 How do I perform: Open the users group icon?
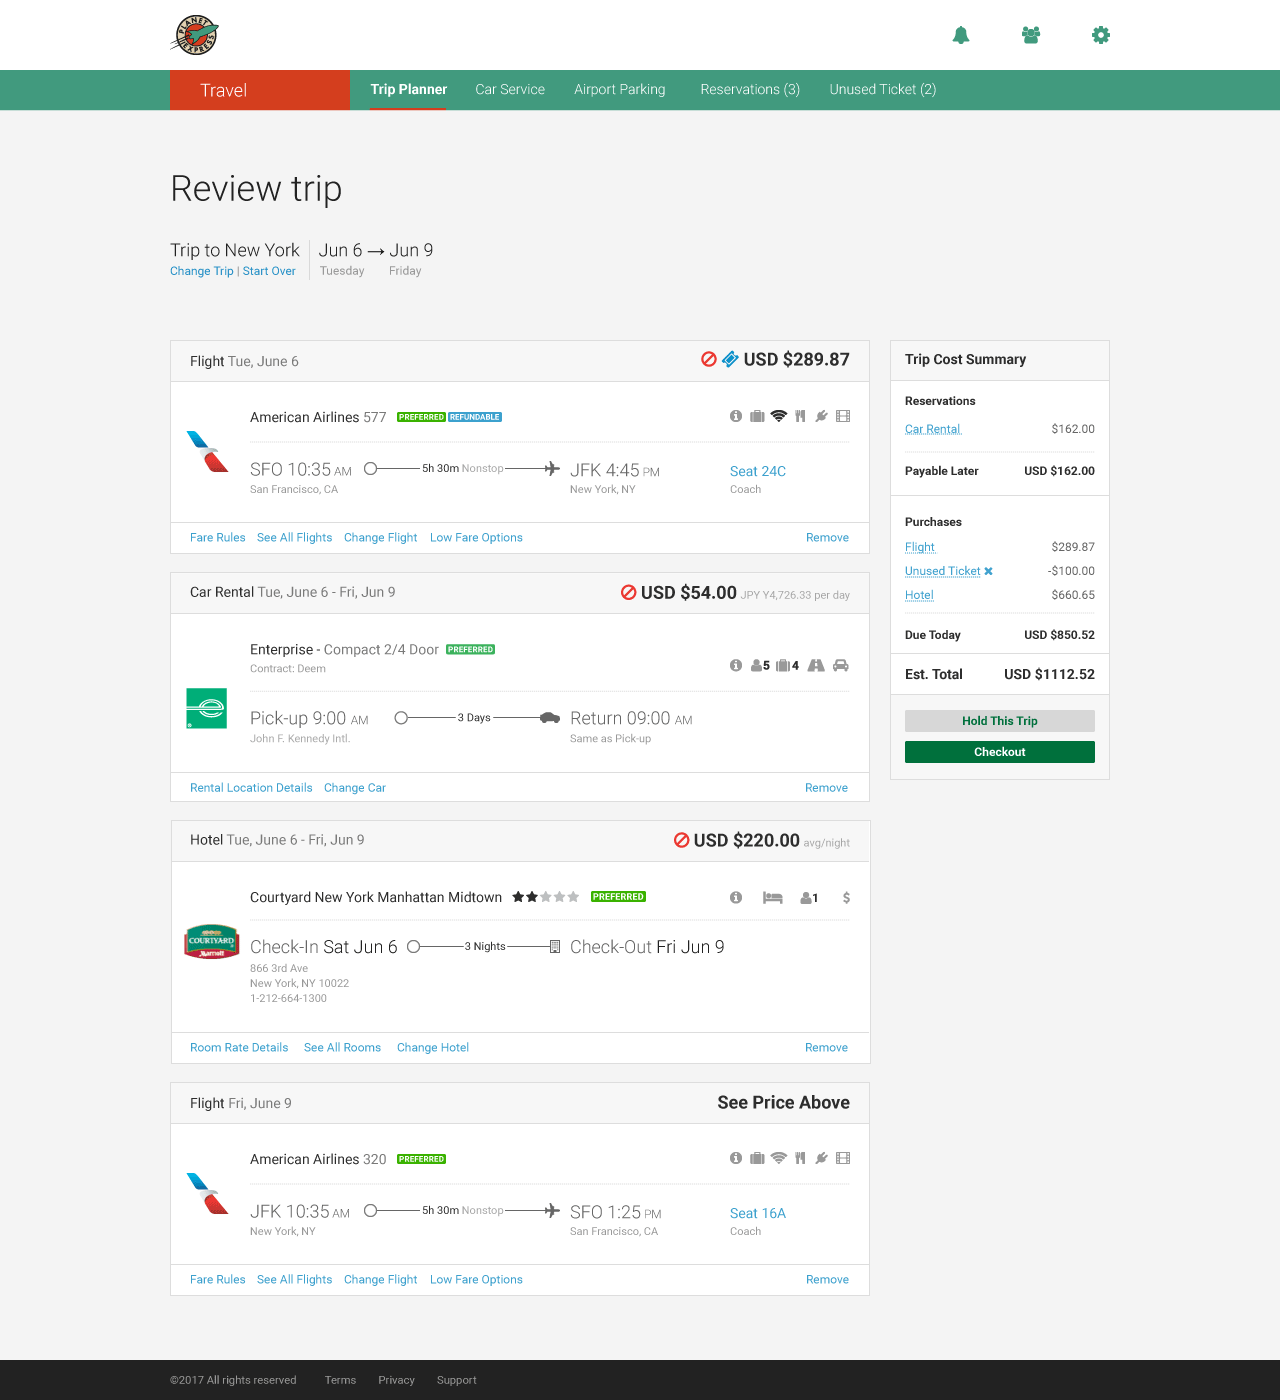click(1031, 35)
